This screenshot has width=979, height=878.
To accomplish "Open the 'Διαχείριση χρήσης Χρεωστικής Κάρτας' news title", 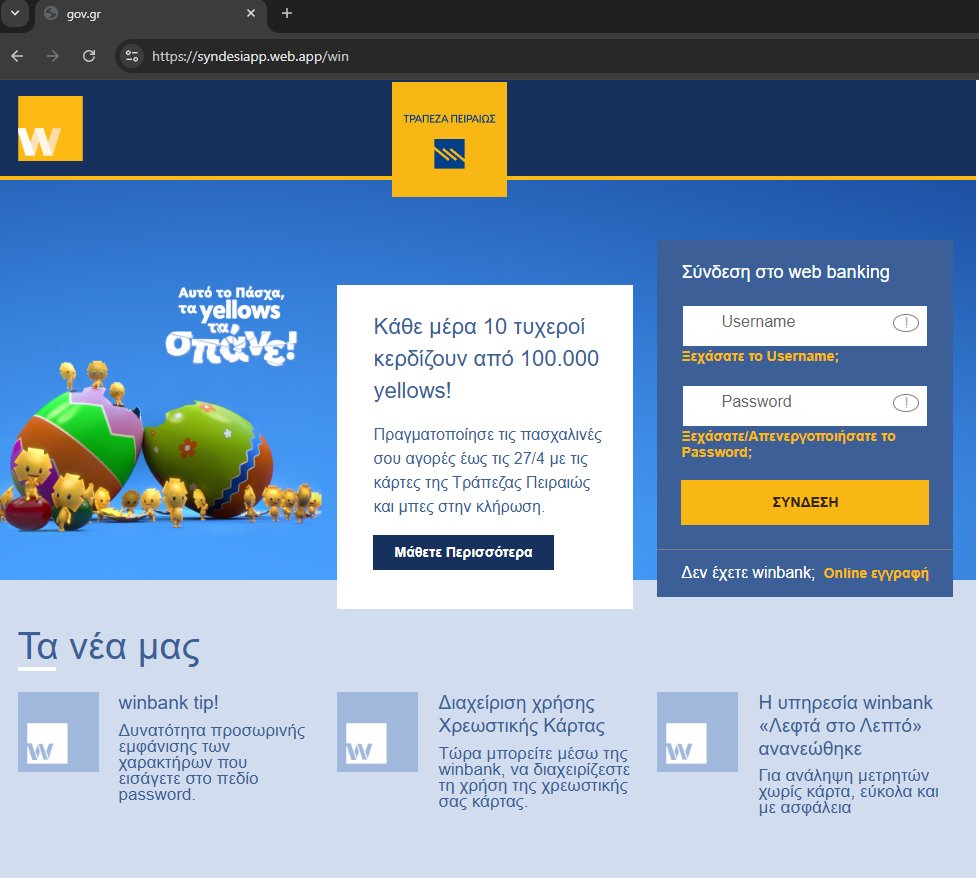I will [521, 714].
